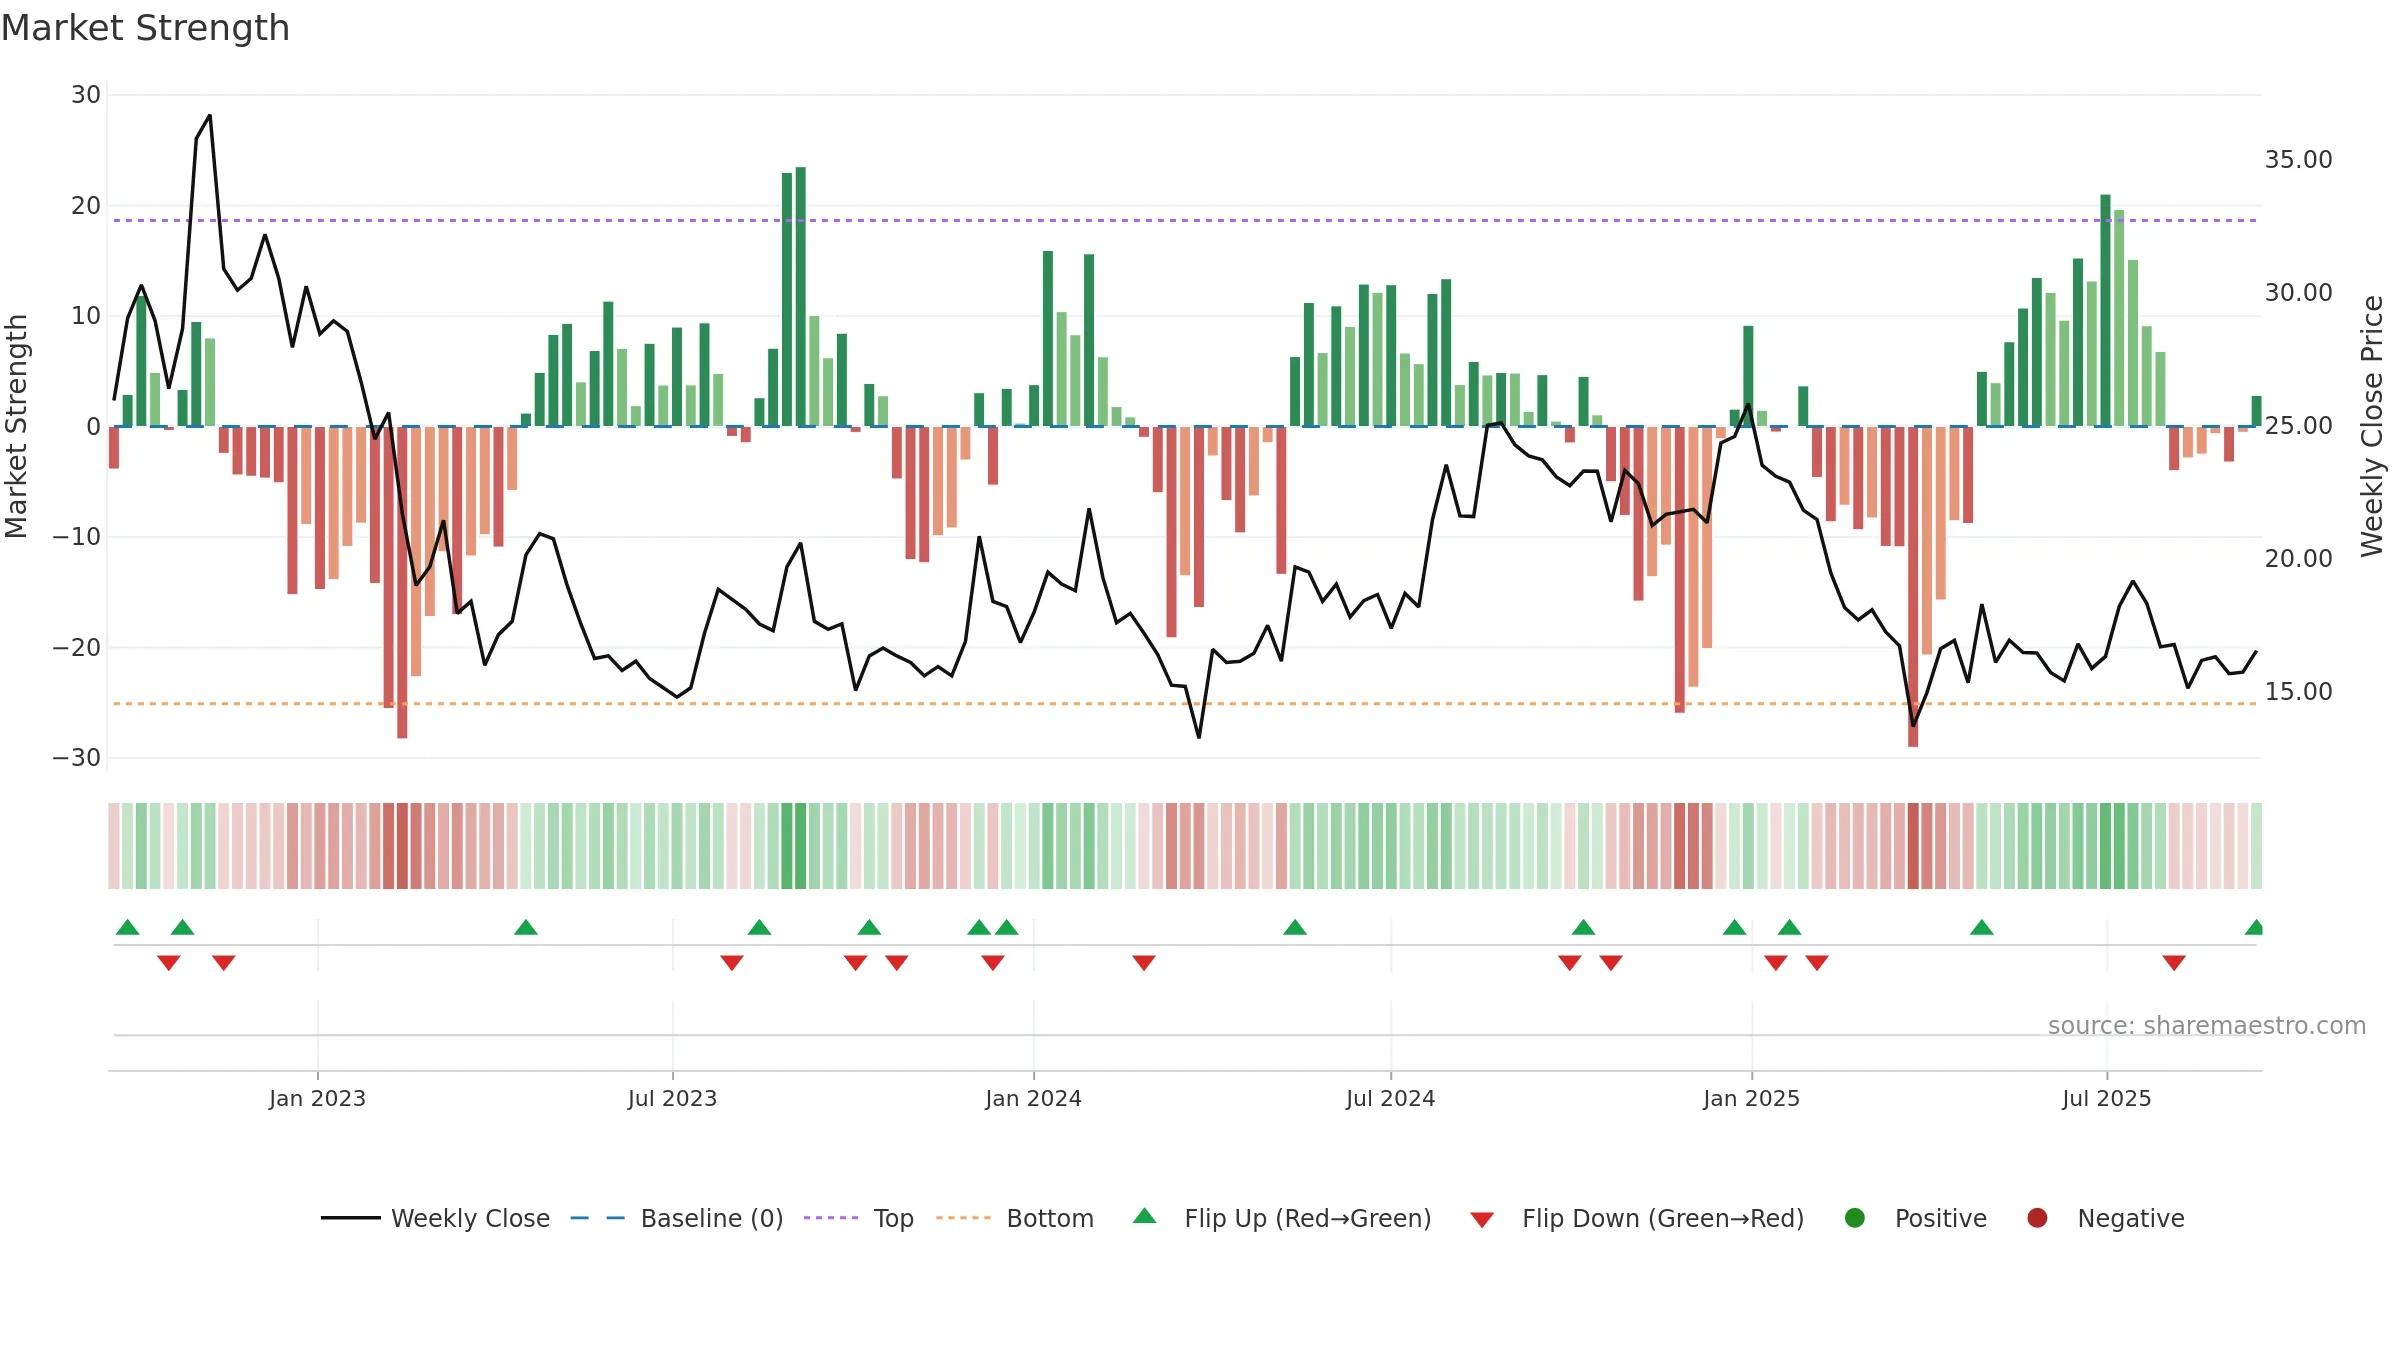Click the Jul 2025 axis label

pyautogui.click(x=2106, y=1099)
